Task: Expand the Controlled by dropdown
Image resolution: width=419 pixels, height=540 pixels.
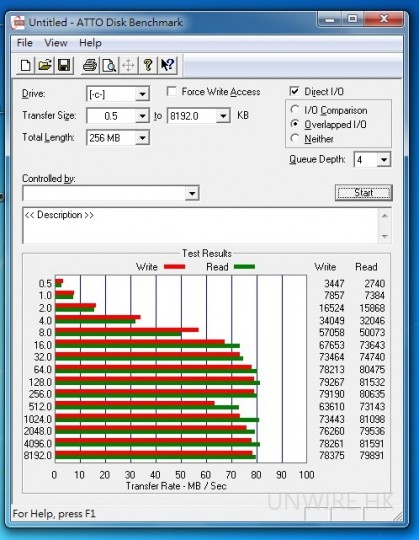Action: [x=192, y=193]
